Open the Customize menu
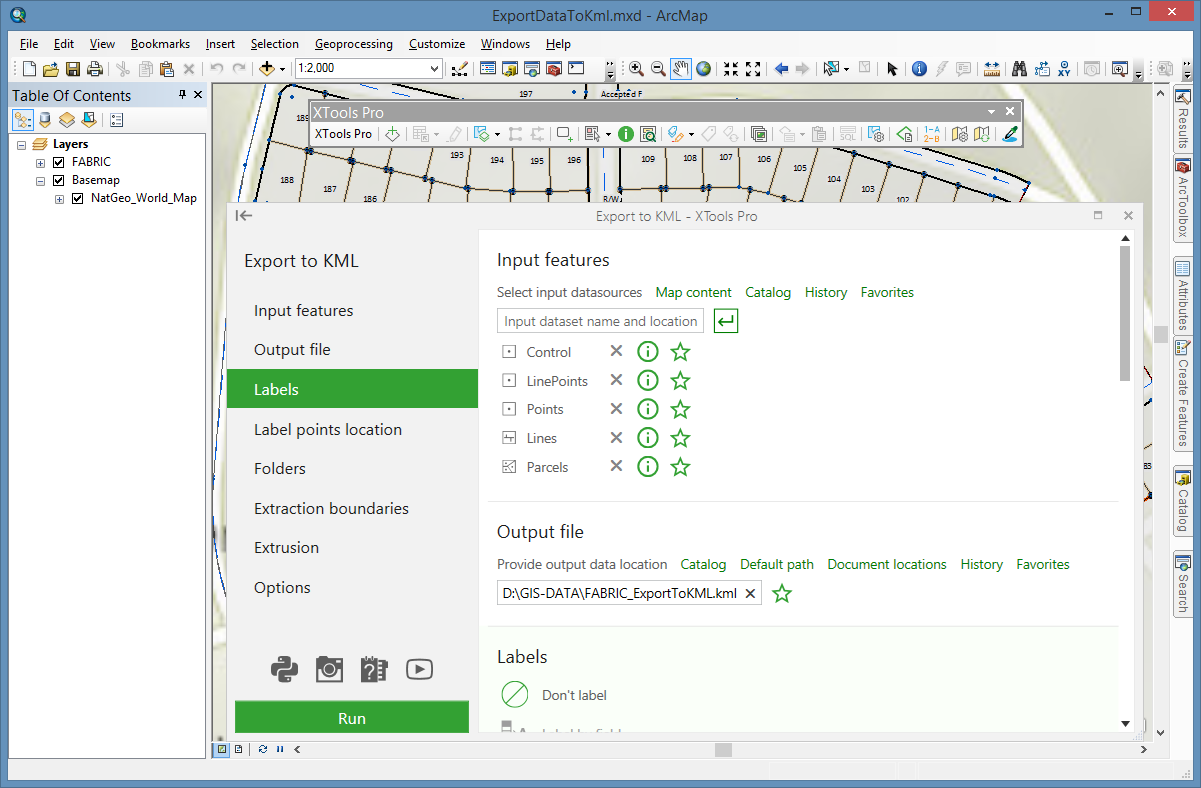Screen dimensions: 1201x788 click(437, 44)
